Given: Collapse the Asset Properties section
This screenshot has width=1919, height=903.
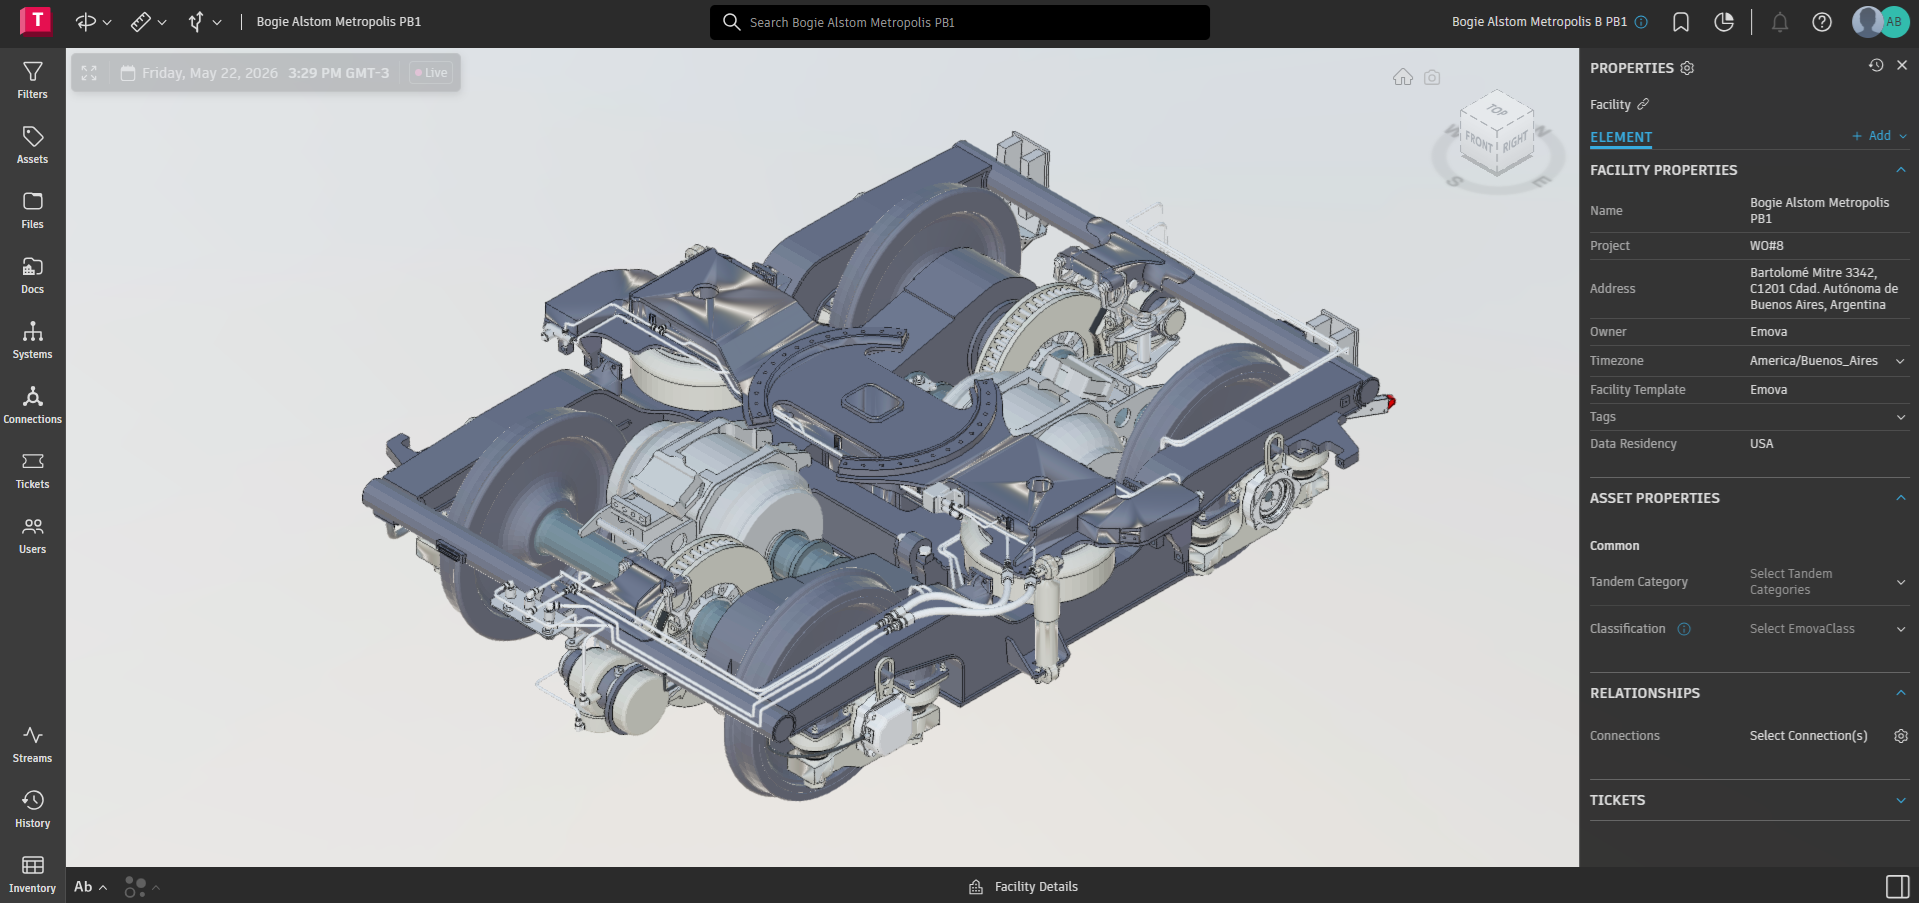Looking at the screenshot, I should (x=1901, y=498).
